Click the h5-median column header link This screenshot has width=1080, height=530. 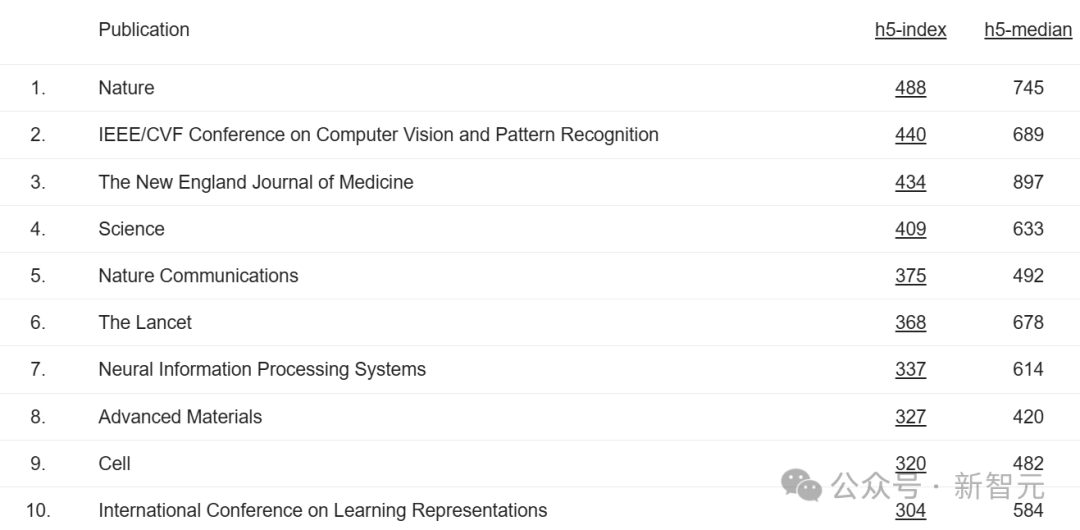[x=1028, y=30]
